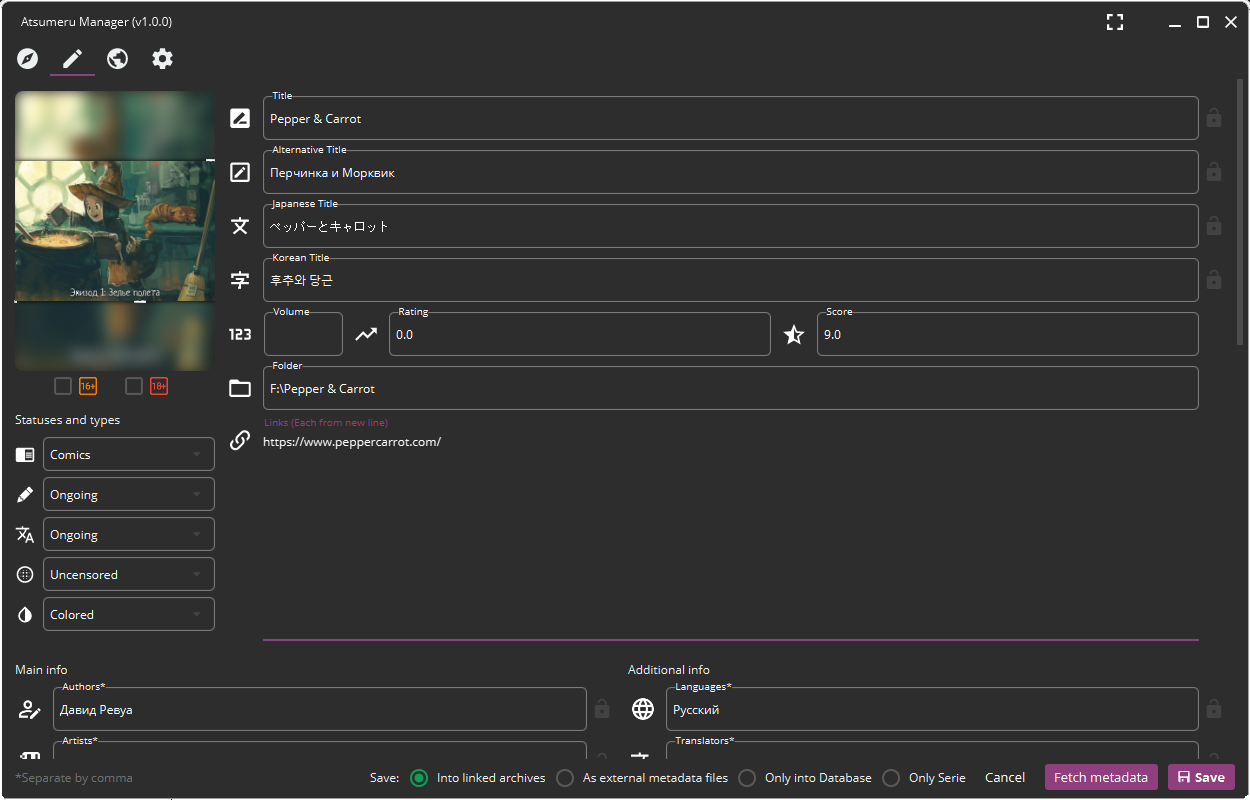Click the peppercarrot.com link text
1250x800 pixels.
[352, 441]
